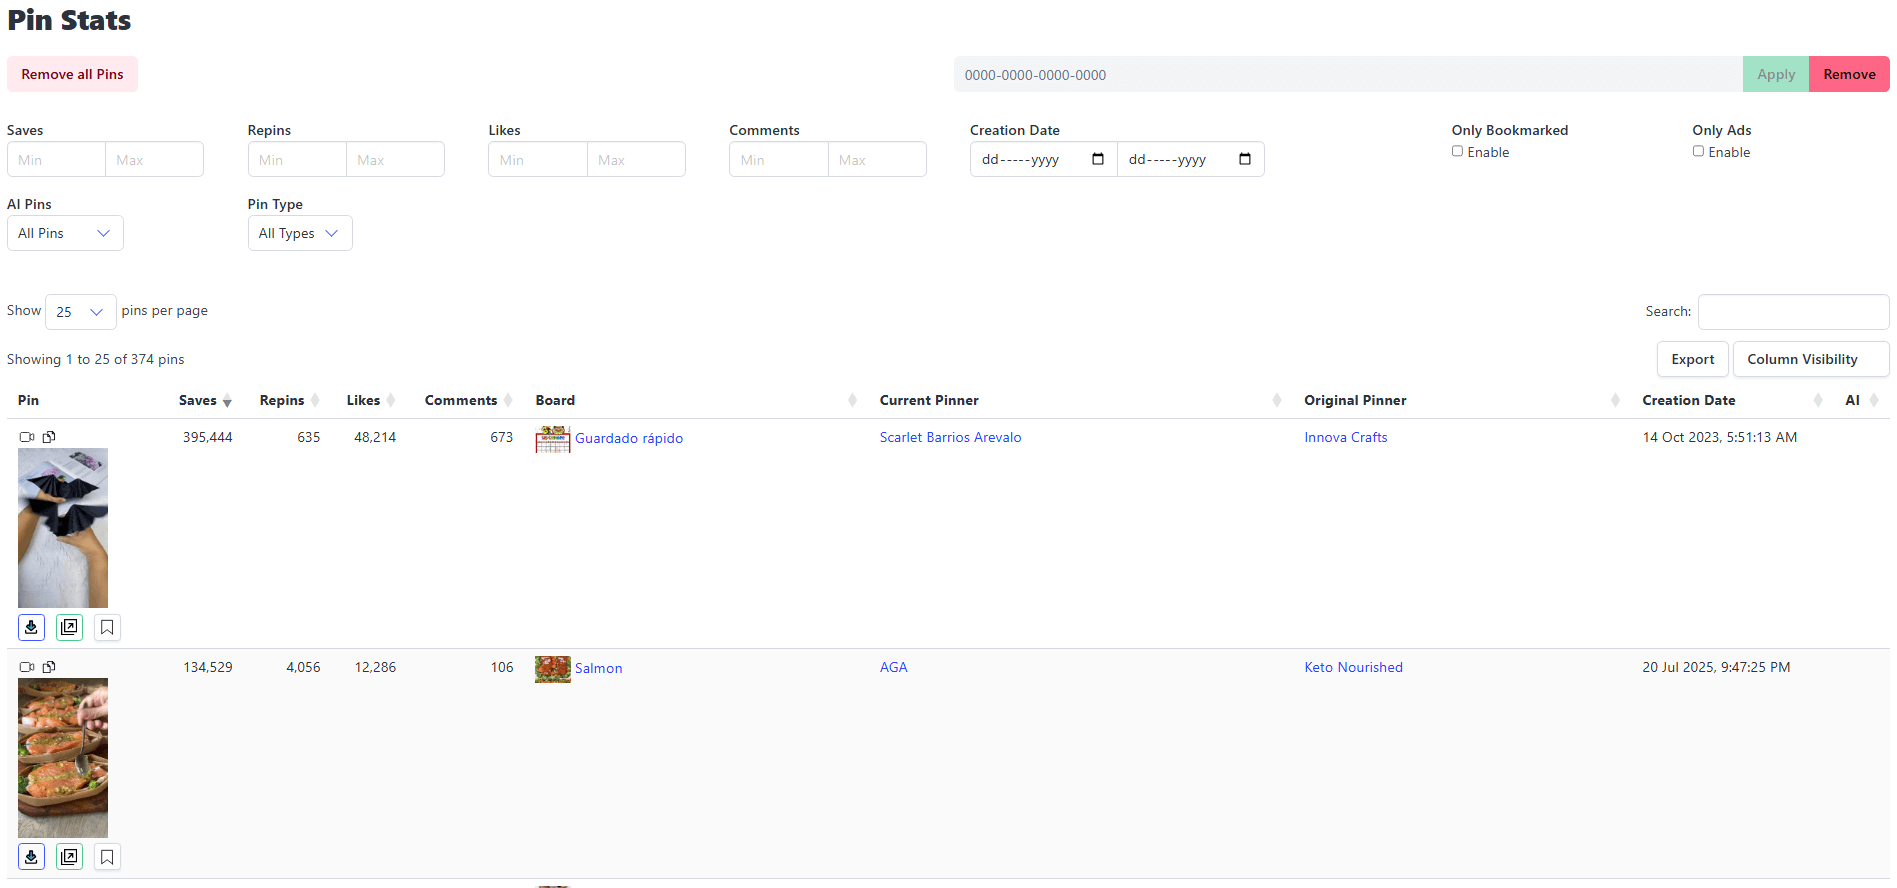Open the Innova Crafts pinner link

point(1346,437)
